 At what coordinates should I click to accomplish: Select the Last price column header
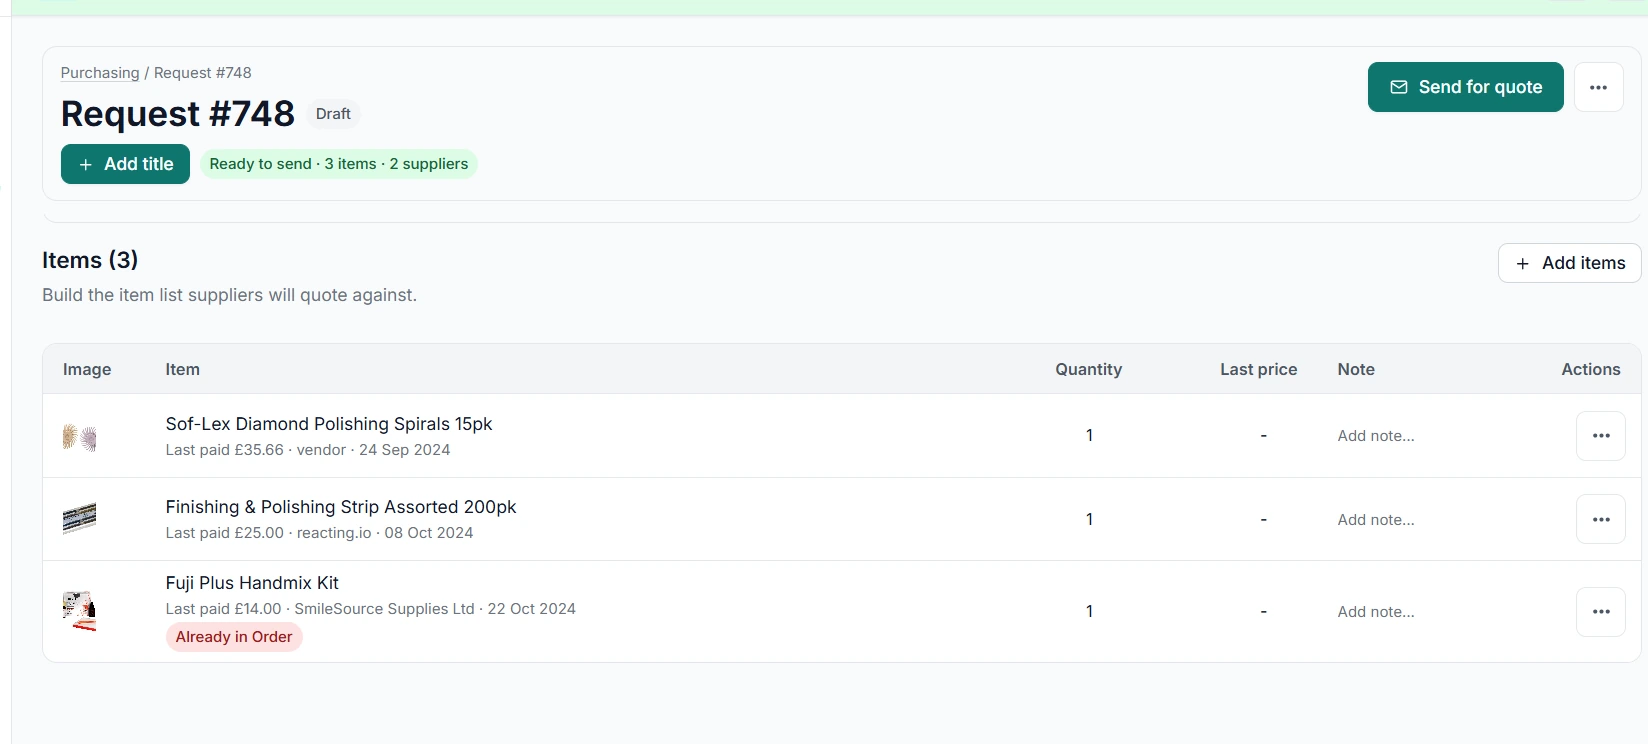1258,369
